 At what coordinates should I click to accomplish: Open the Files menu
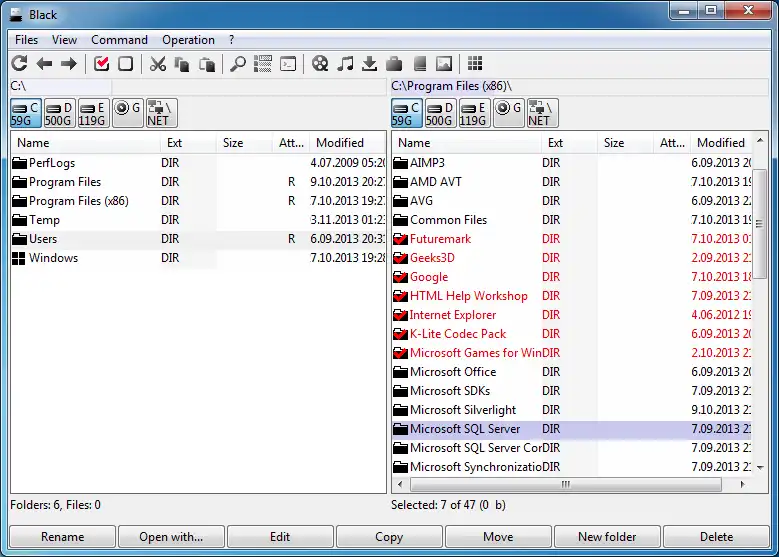click(26, 40)
